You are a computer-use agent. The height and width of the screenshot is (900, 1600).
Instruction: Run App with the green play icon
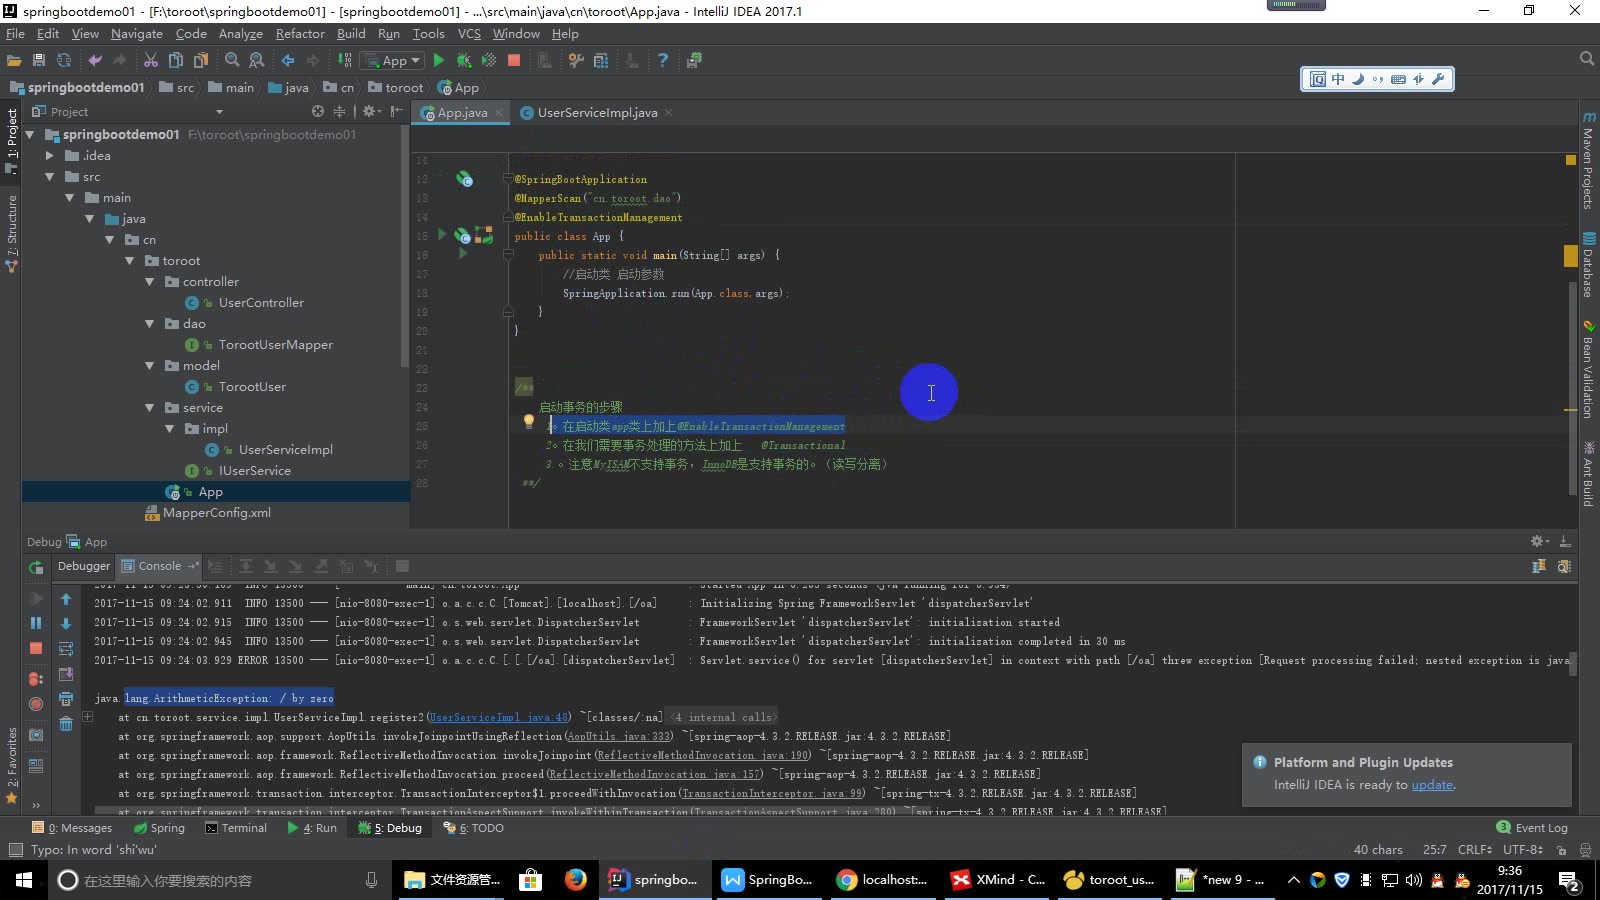pyautogui.click(x=438, y=61)
